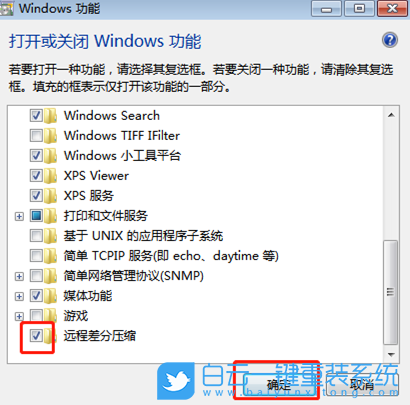This screenshot has width=410, height=405.
Task: Uncheck the 远程差分压缩 checkbox
Action: coord(36,335)
